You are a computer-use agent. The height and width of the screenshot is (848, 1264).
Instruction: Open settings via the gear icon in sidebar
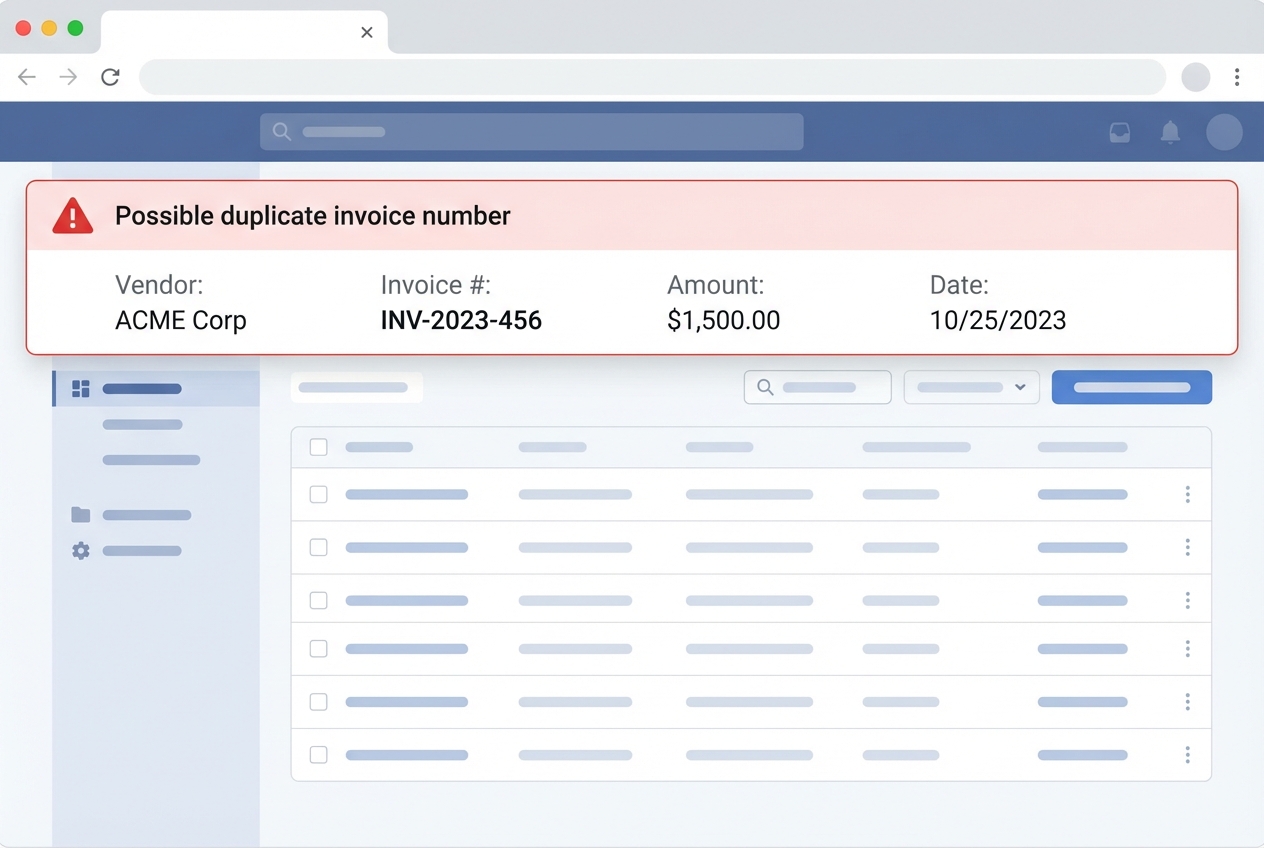tap(80, 550)
